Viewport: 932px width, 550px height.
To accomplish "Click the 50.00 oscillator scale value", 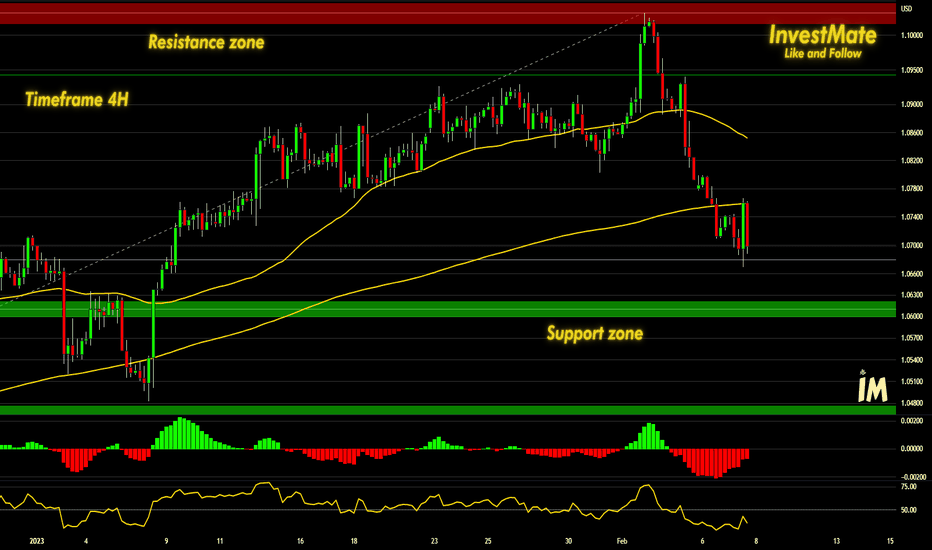I will click(x=909, y=510).
